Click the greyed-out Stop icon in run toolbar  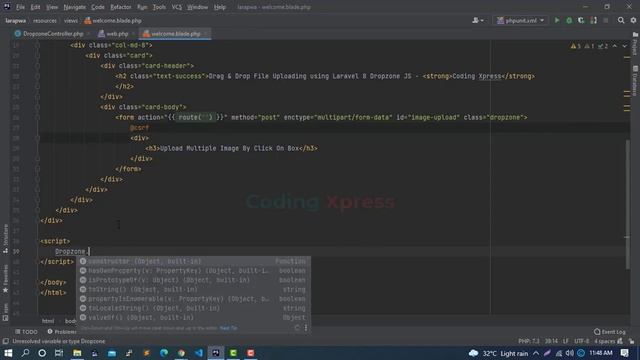coord(606,20)
